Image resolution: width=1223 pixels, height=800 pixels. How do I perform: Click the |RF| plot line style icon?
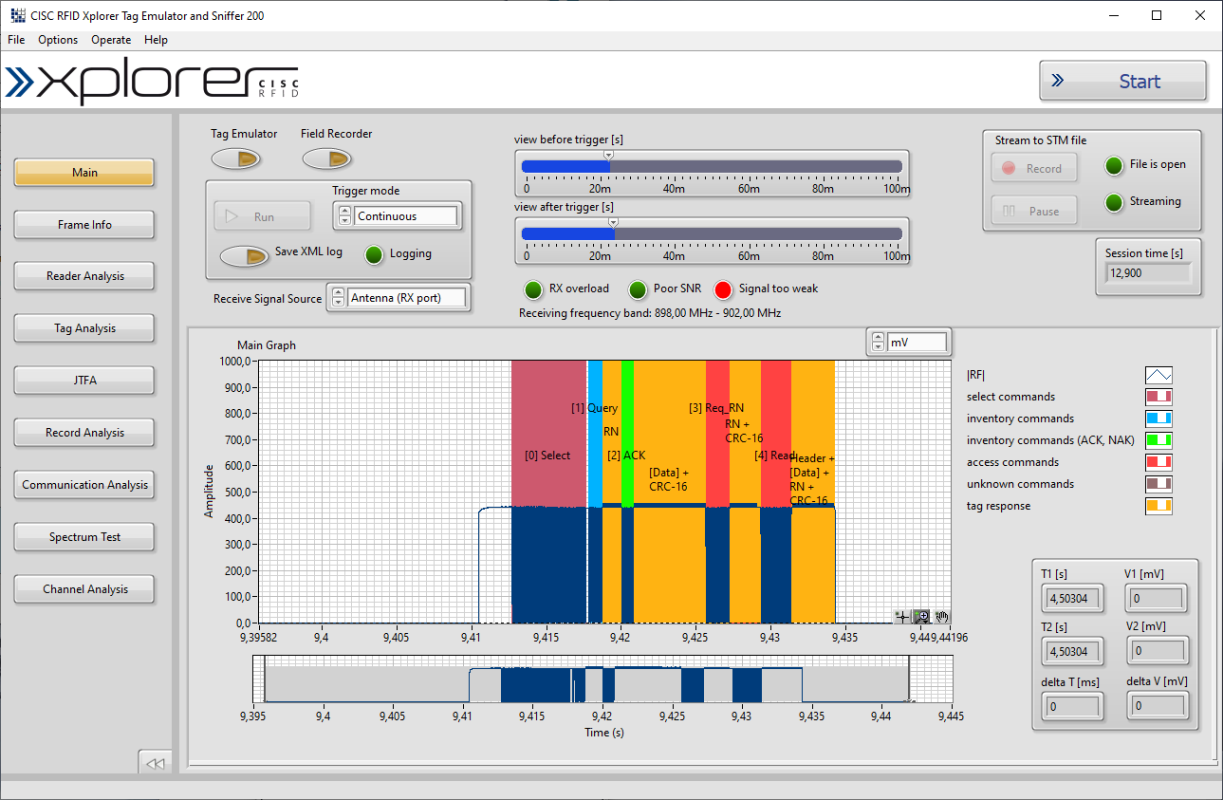1158,375
